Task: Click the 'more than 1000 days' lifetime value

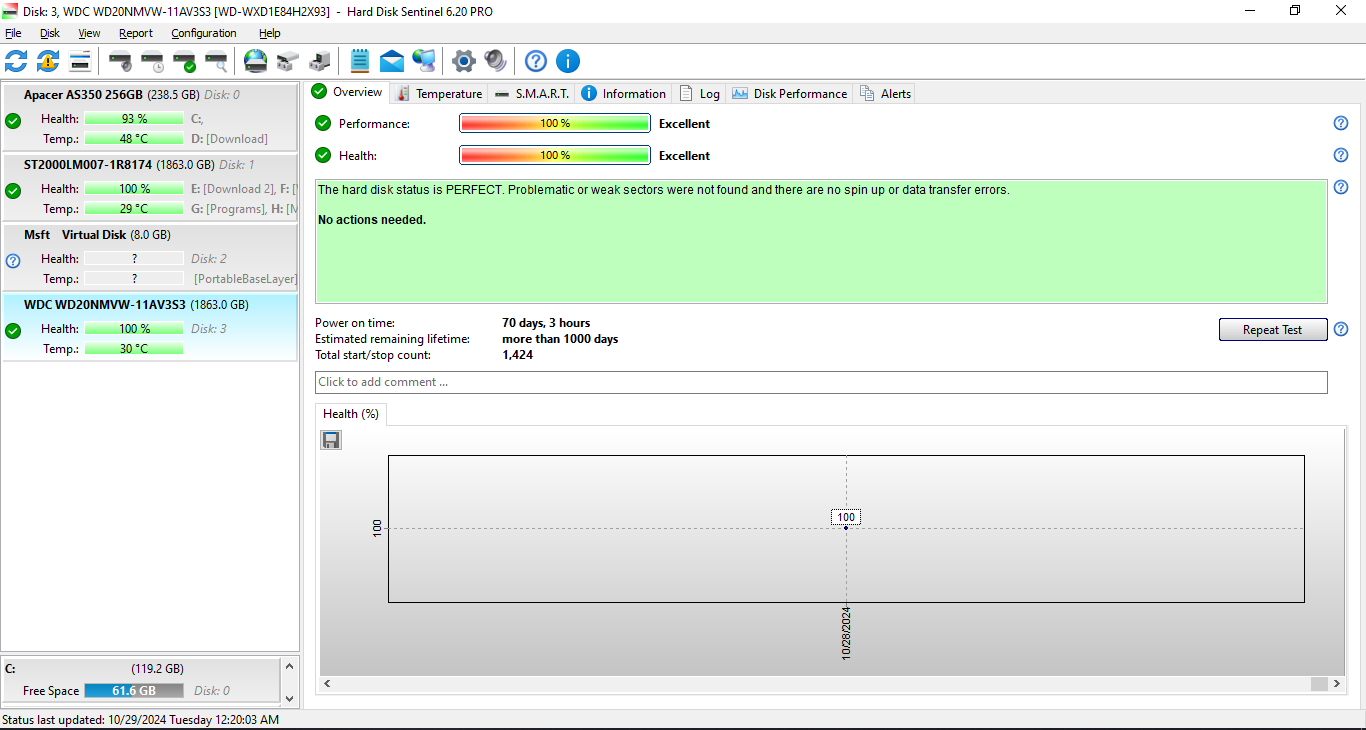Action: click(560, 339)
